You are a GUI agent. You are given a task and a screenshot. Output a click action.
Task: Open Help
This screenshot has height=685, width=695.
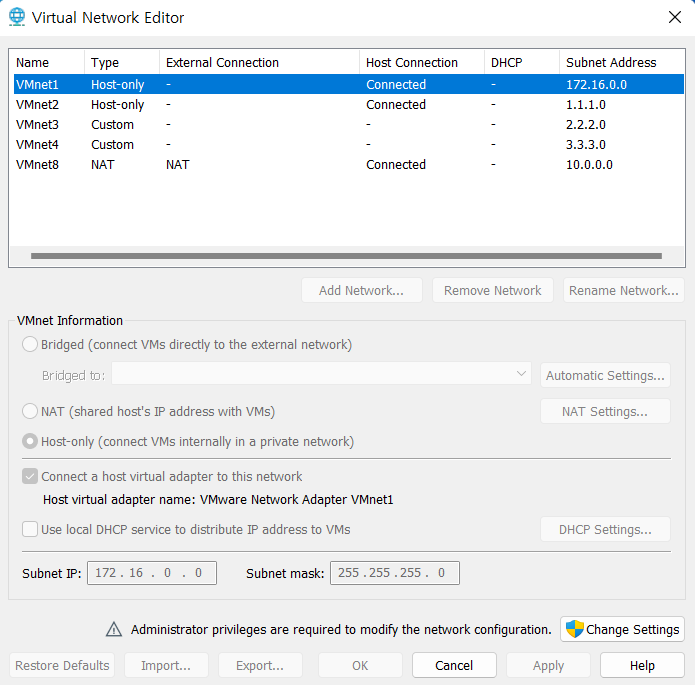[x=642, y=665]
